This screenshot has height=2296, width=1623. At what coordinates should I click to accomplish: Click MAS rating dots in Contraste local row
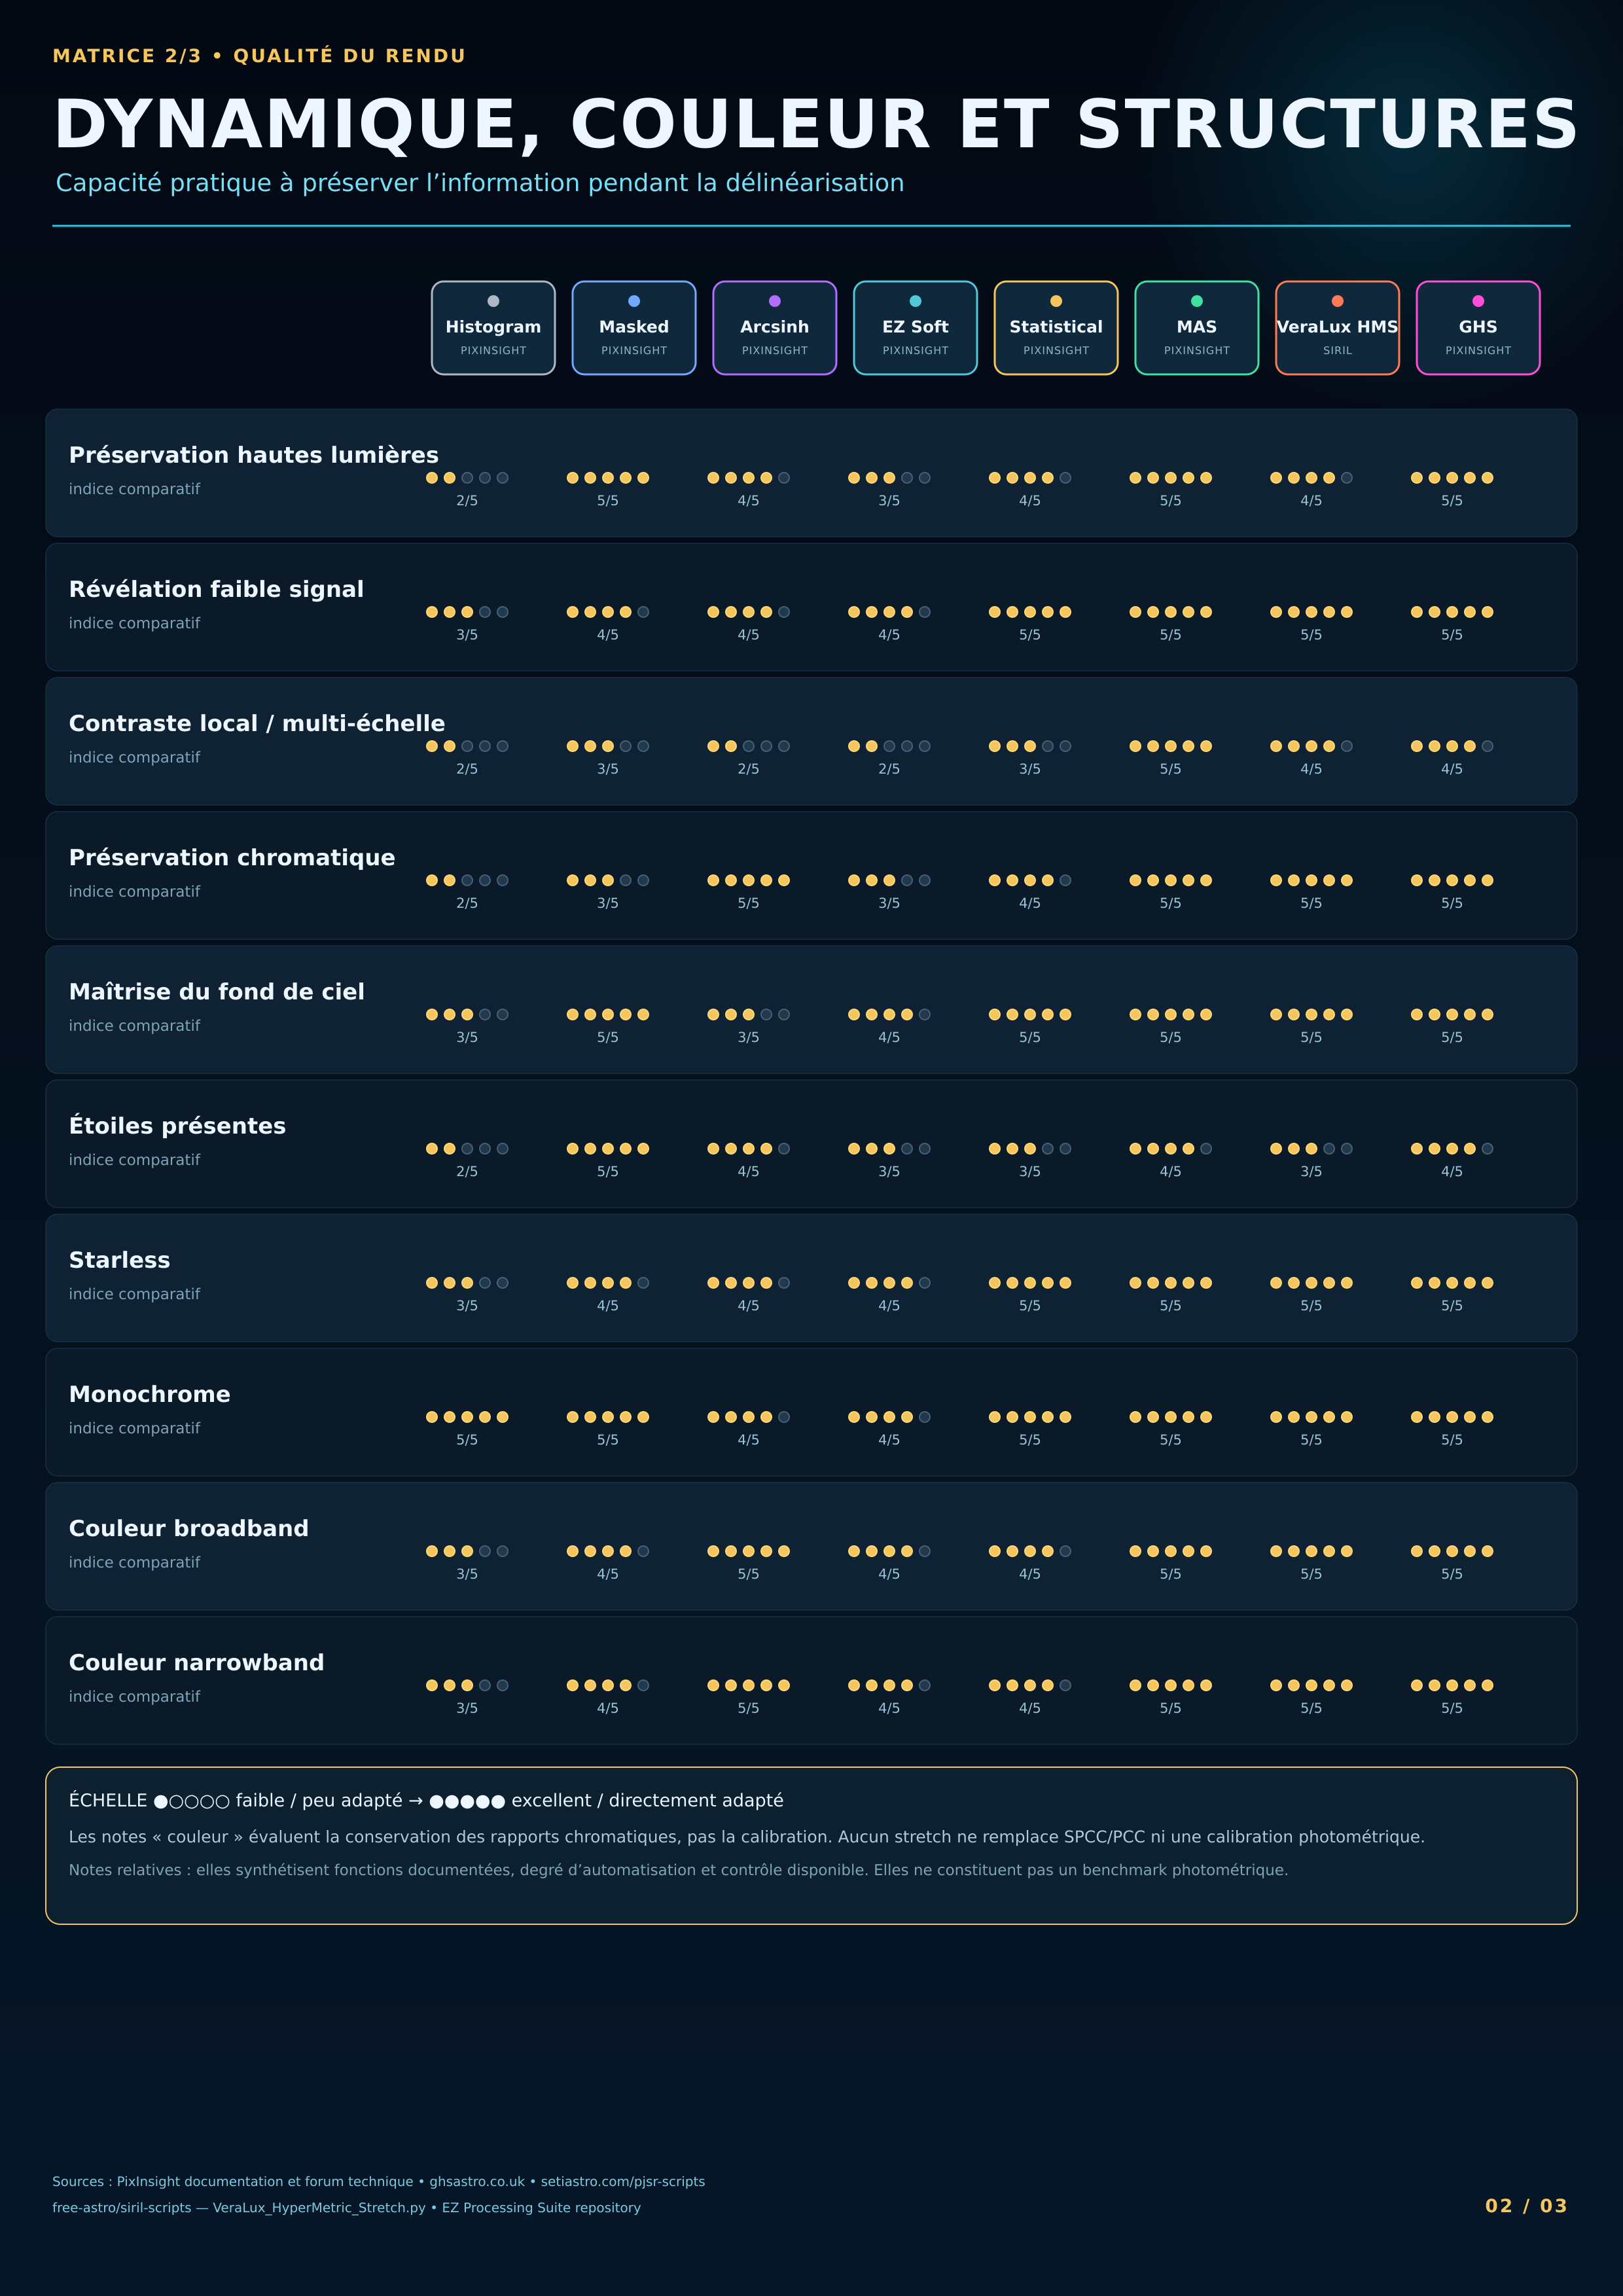pos(1171,746)
